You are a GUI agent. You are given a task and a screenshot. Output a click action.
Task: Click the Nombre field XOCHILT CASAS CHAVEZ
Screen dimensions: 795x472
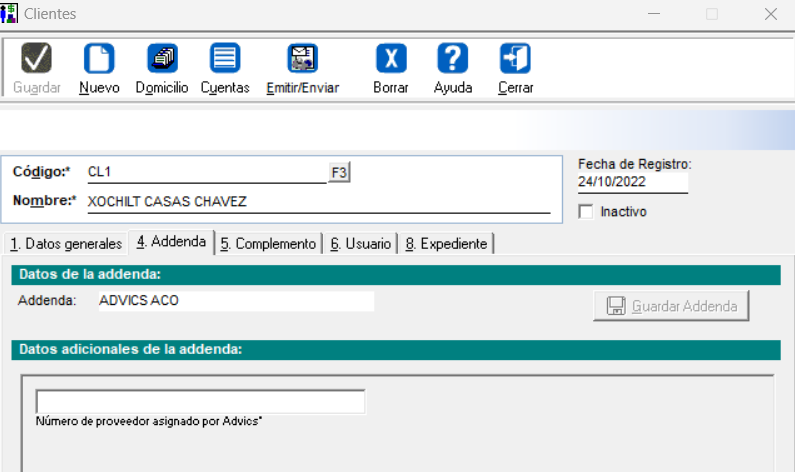tap(319, 202)
